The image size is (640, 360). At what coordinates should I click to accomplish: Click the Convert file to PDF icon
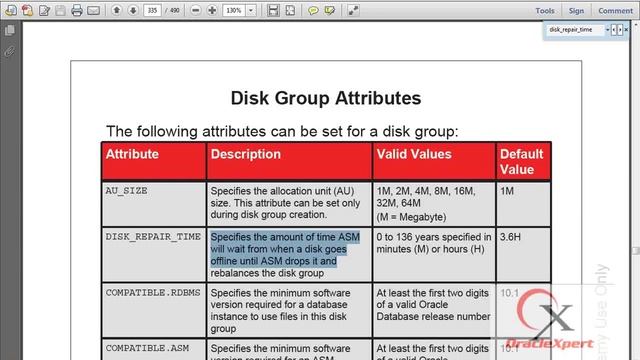pyautogui.click(x=27, y=10)
